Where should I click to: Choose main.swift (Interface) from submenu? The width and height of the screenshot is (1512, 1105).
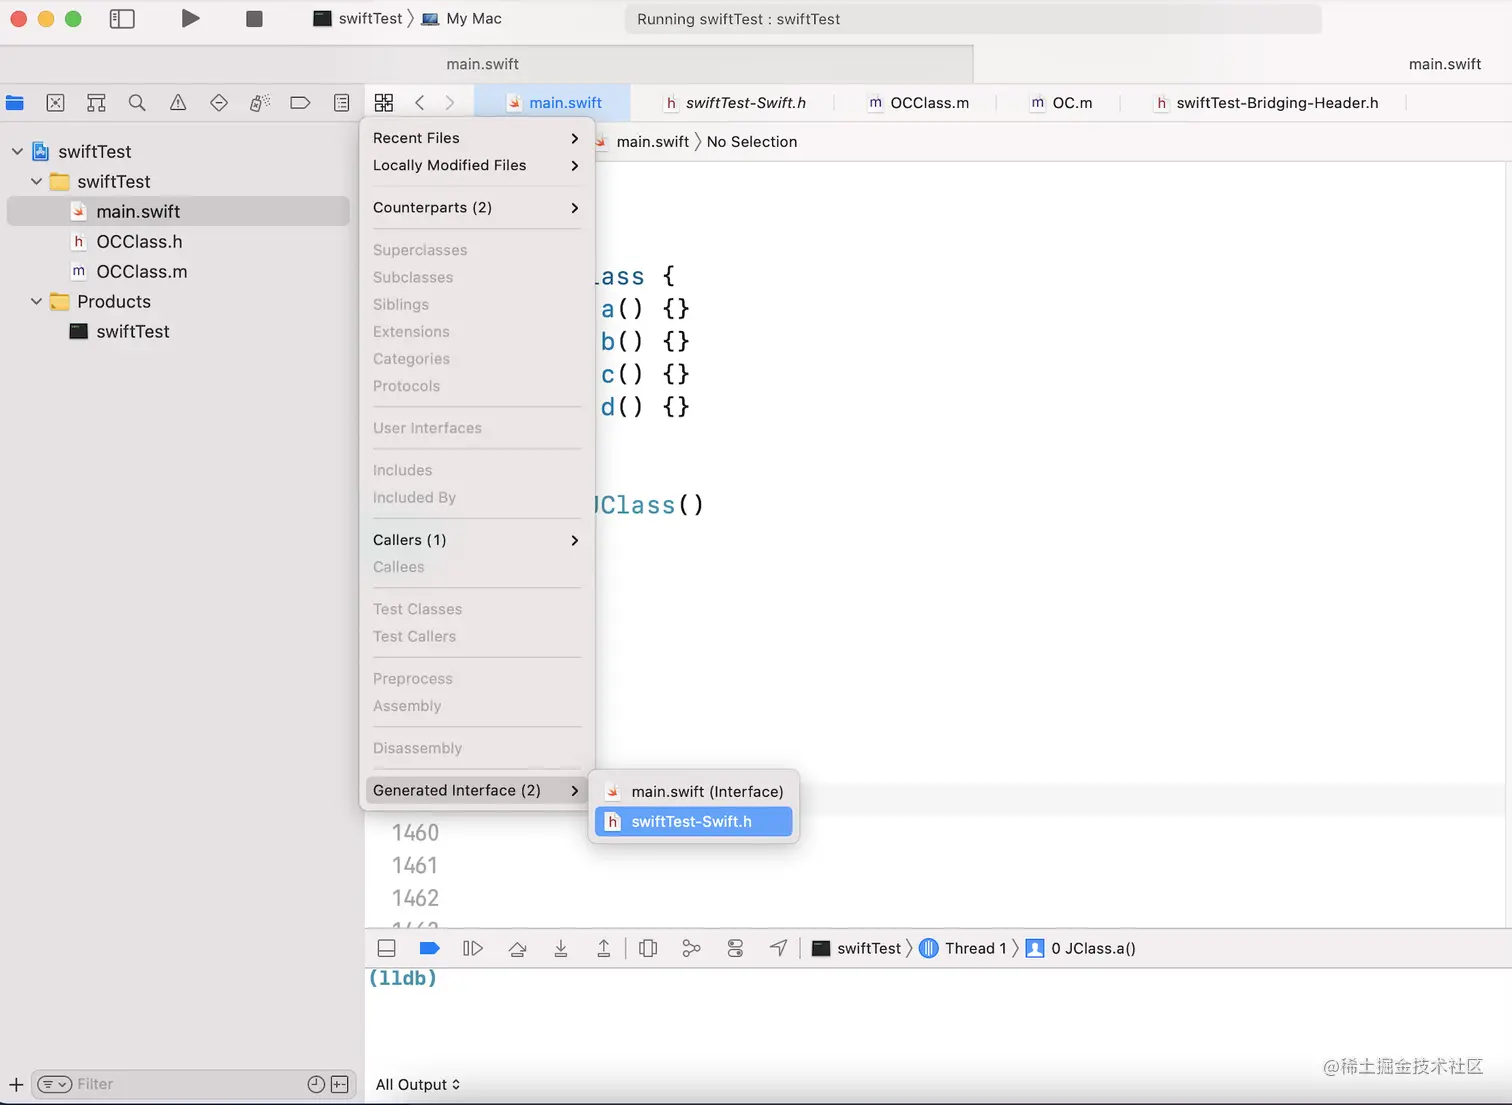pyautogui.click(x=694, y=791)
